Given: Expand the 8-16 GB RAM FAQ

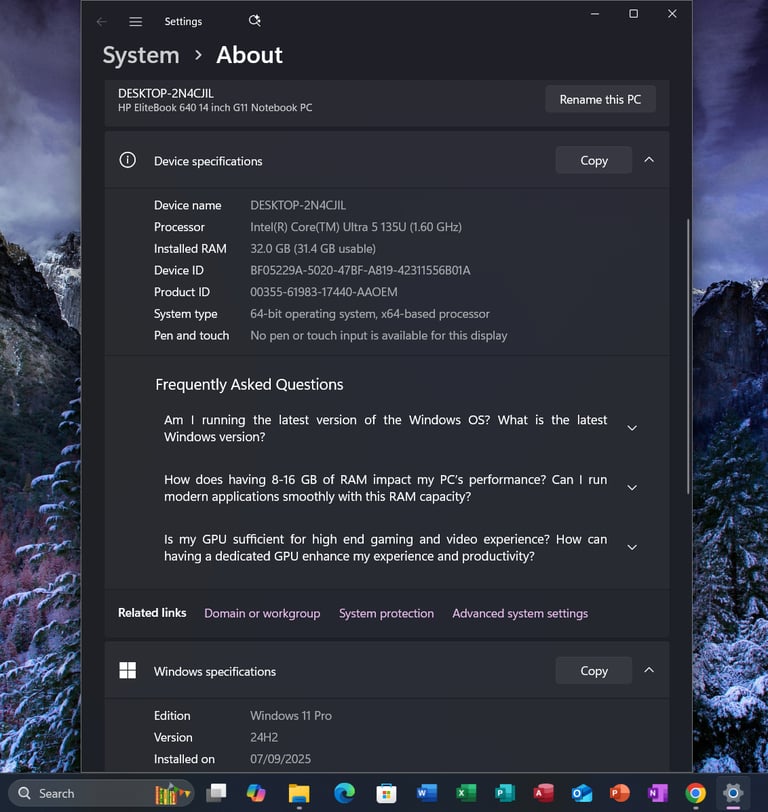Looking at the screenshot, I should point(631,488).
